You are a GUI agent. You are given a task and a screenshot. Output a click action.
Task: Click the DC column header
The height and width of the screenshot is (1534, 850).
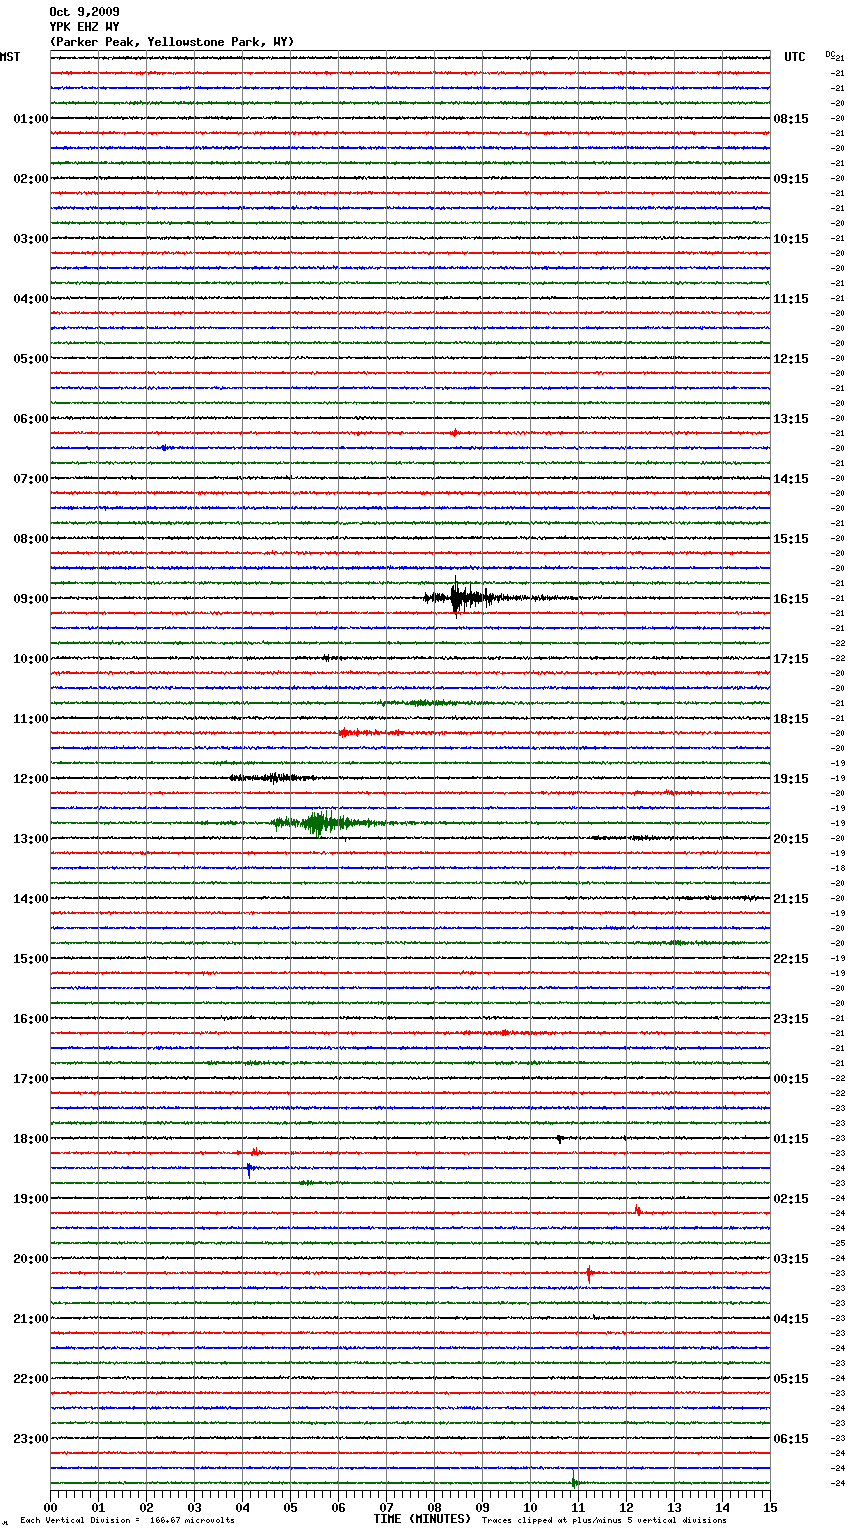point(830,54)
